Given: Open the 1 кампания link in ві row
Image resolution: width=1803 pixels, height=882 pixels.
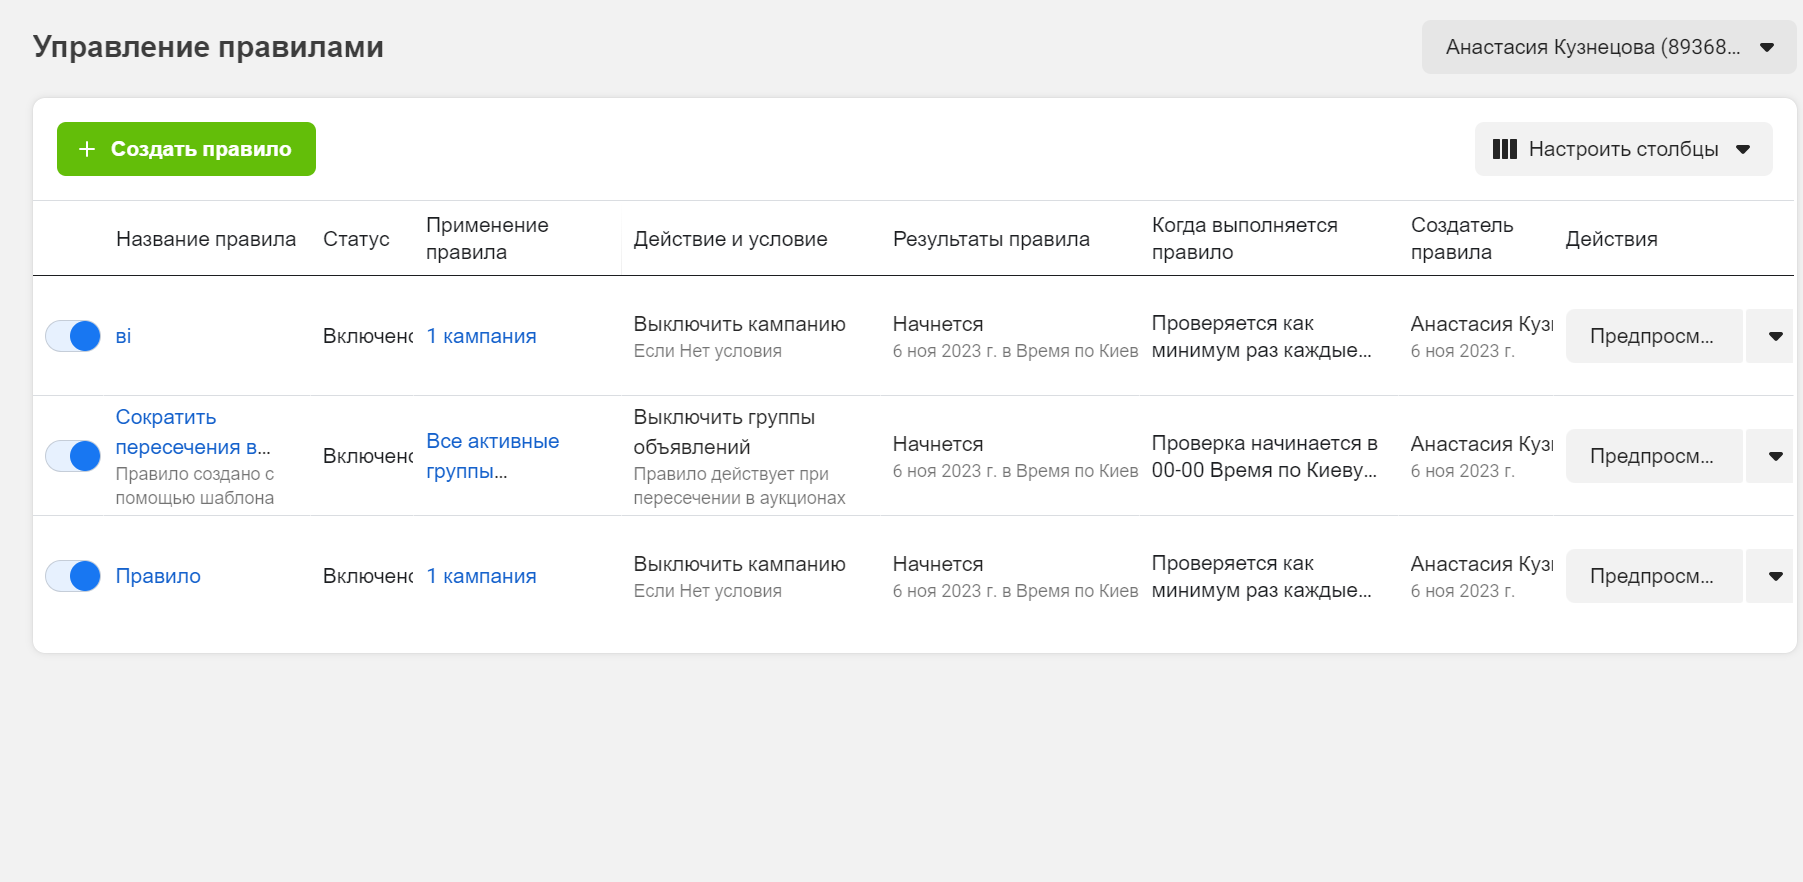Looking at the screenshot, I should pos(481,336).
